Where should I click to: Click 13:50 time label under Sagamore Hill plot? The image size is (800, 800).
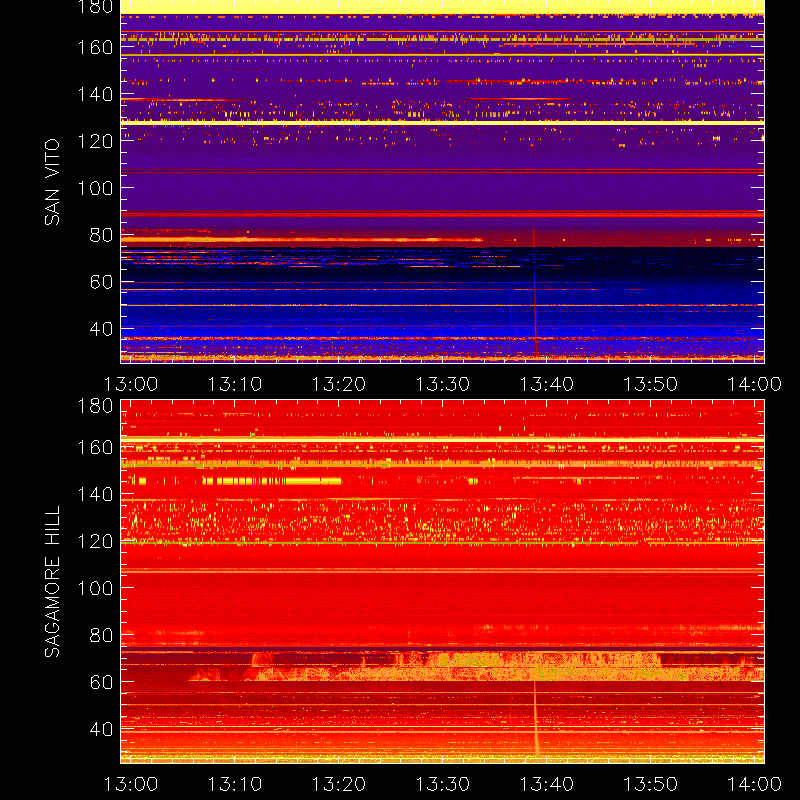tap(651, 784)
